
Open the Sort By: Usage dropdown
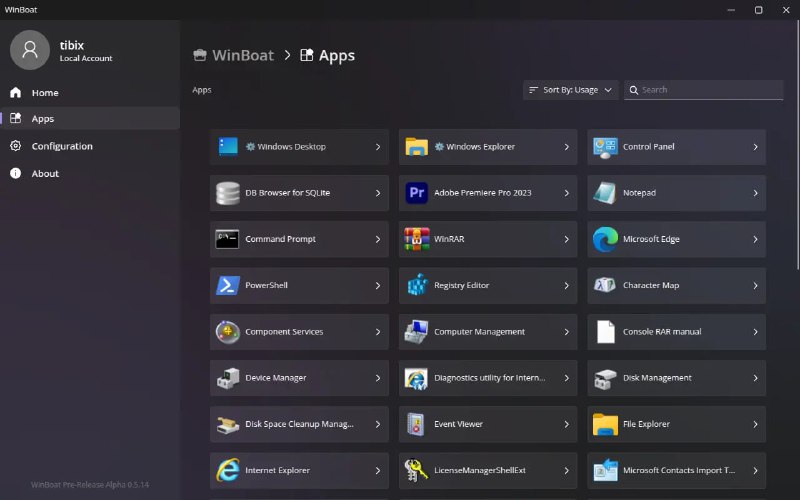coord(570,90)
